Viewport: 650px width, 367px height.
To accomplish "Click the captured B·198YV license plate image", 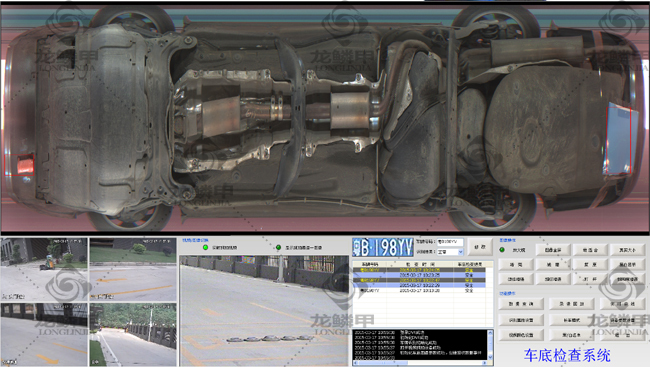I will point(383,248).
